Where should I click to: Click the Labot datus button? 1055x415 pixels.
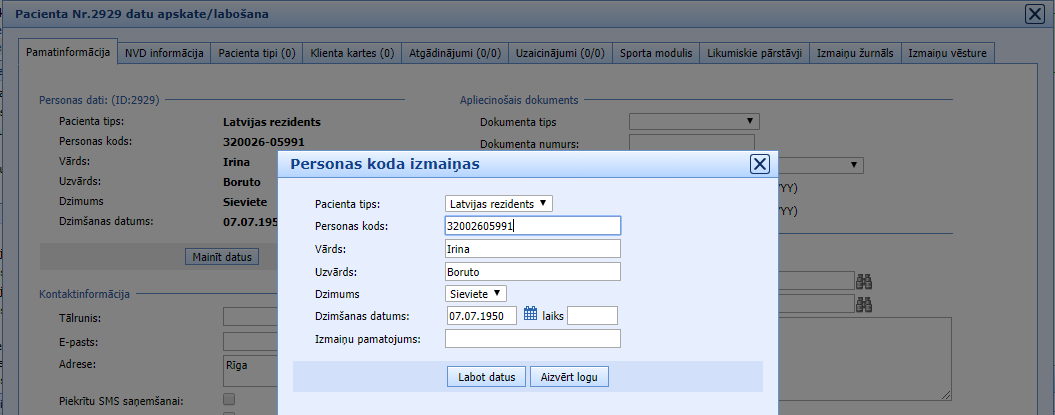[x=486, y=377]
